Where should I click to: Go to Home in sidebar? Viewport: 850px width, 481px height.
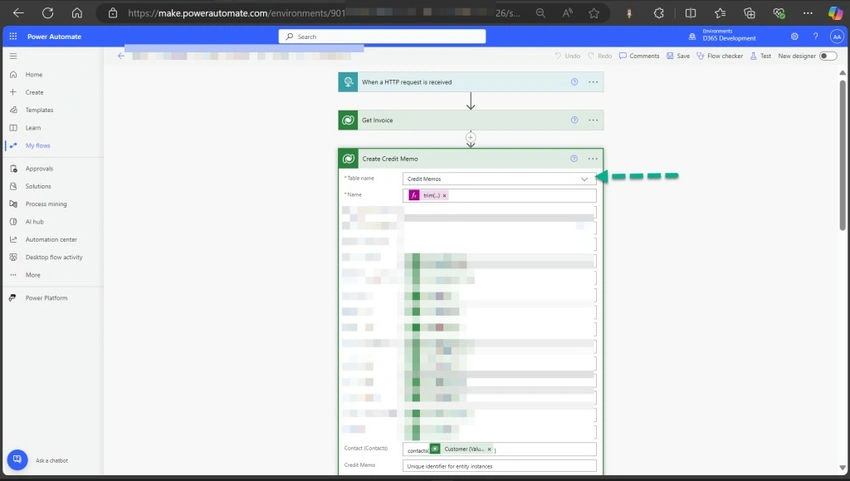(34, 74)
